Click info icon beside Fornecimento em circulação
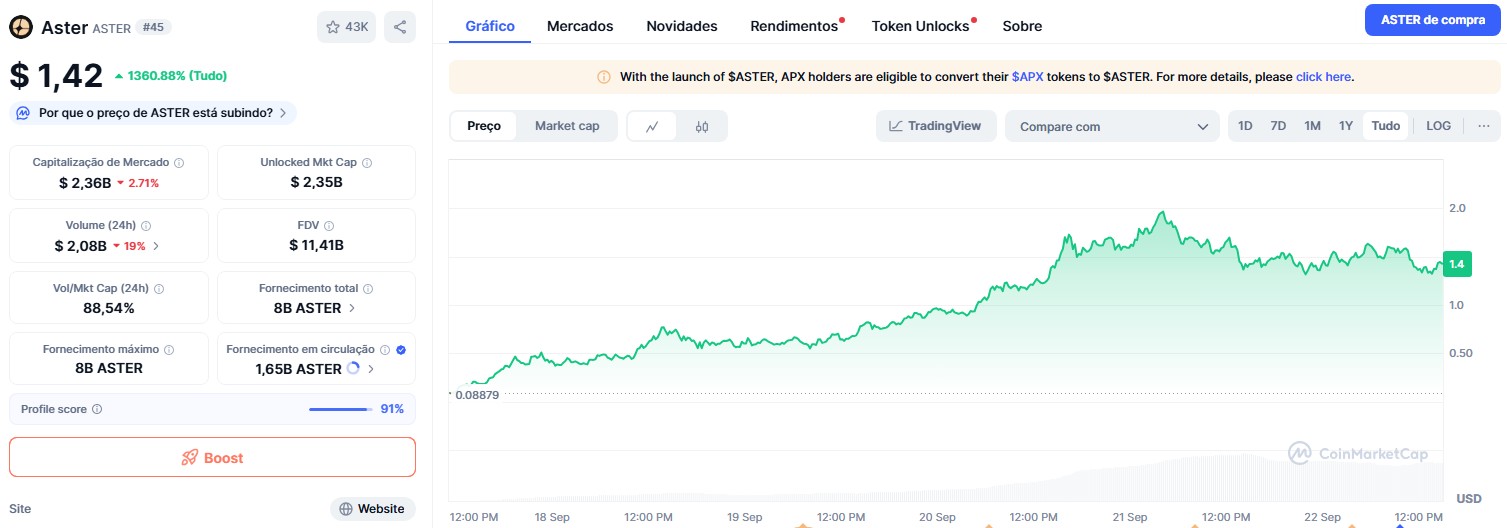The width and height of the screenshot is (1507, 528). pos(385,350)
